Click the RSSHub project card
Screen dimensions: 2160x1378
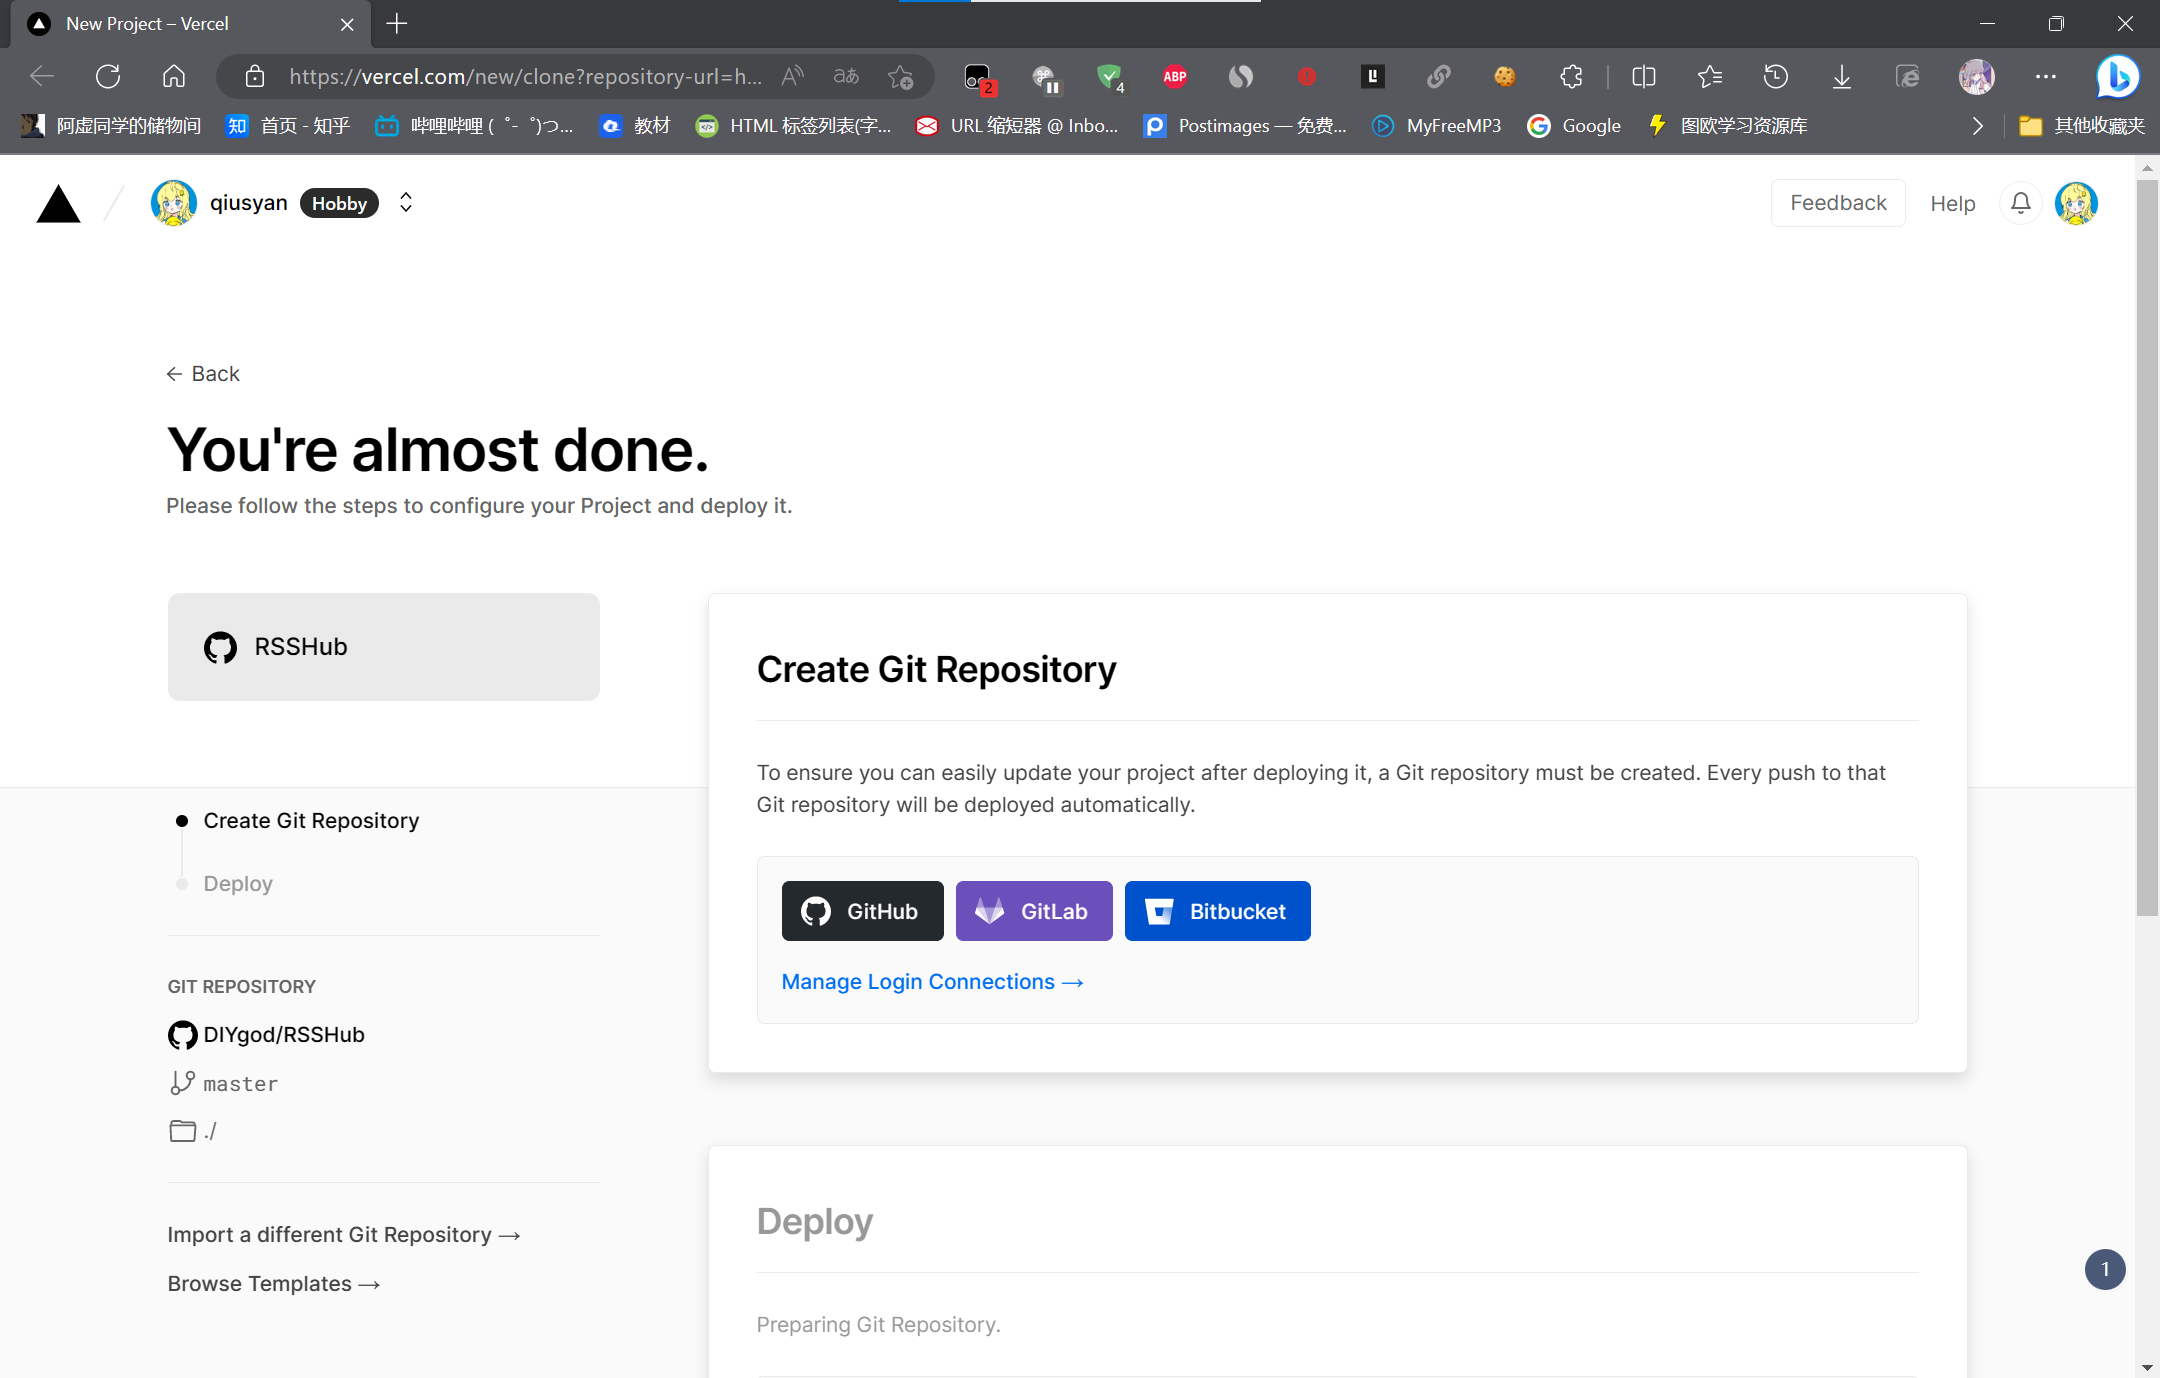point(384,647)
